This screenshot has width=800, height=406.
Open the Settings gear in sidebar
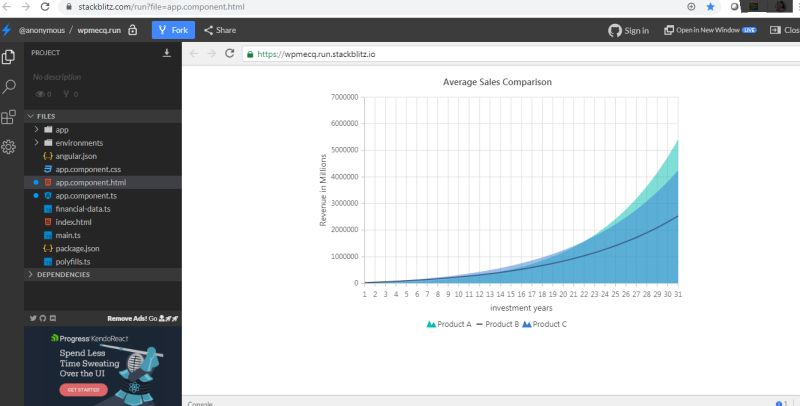tap(8, 147)
